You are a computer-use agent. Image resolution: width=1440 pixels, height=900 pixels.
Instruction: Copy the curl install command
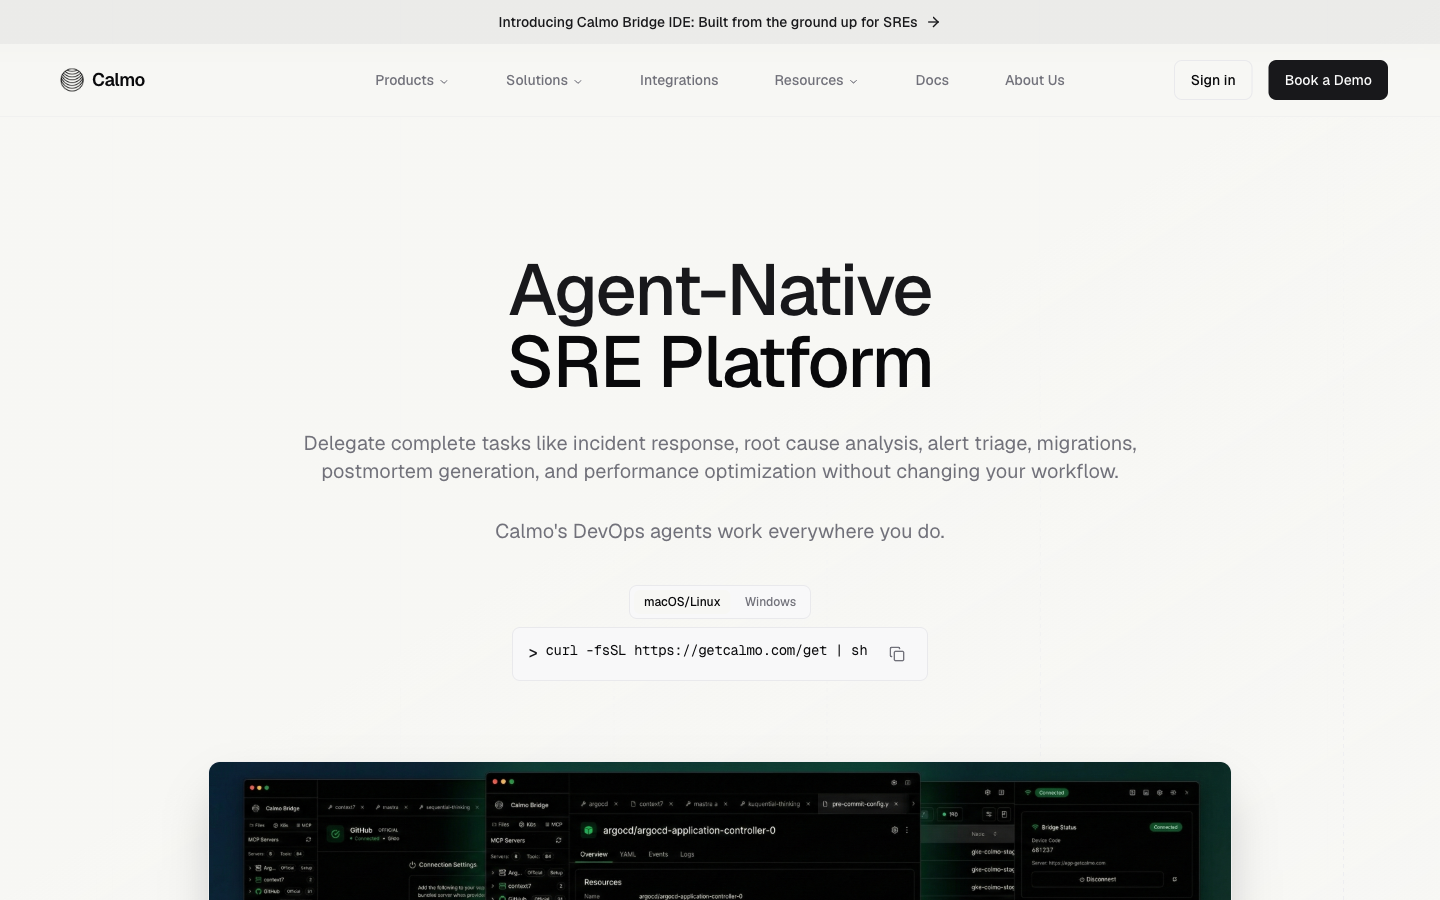click(897, 654)
